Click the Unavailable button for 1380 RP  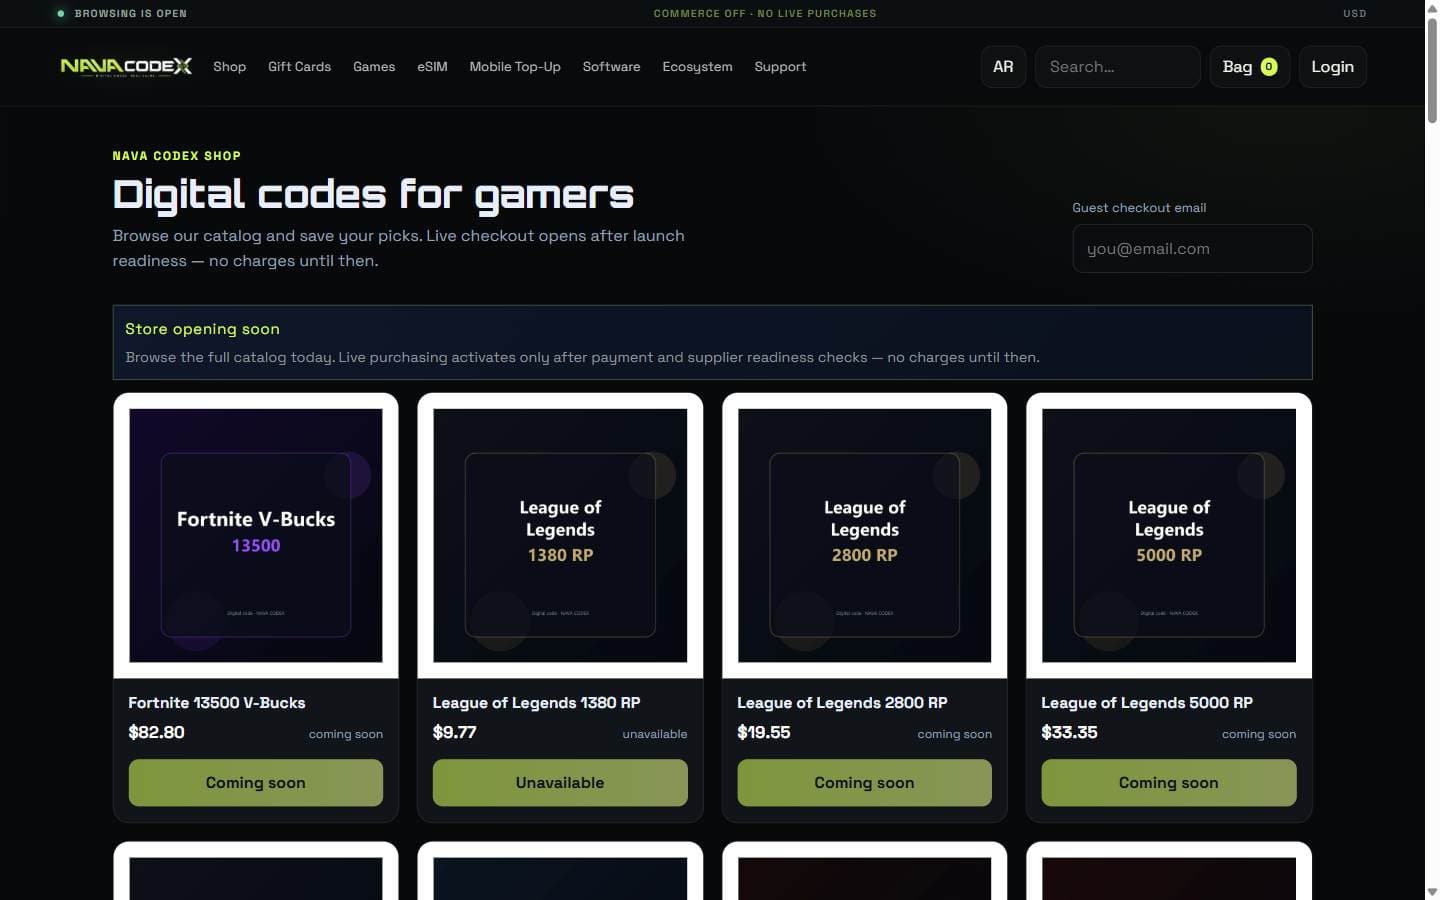coord(560,783)
